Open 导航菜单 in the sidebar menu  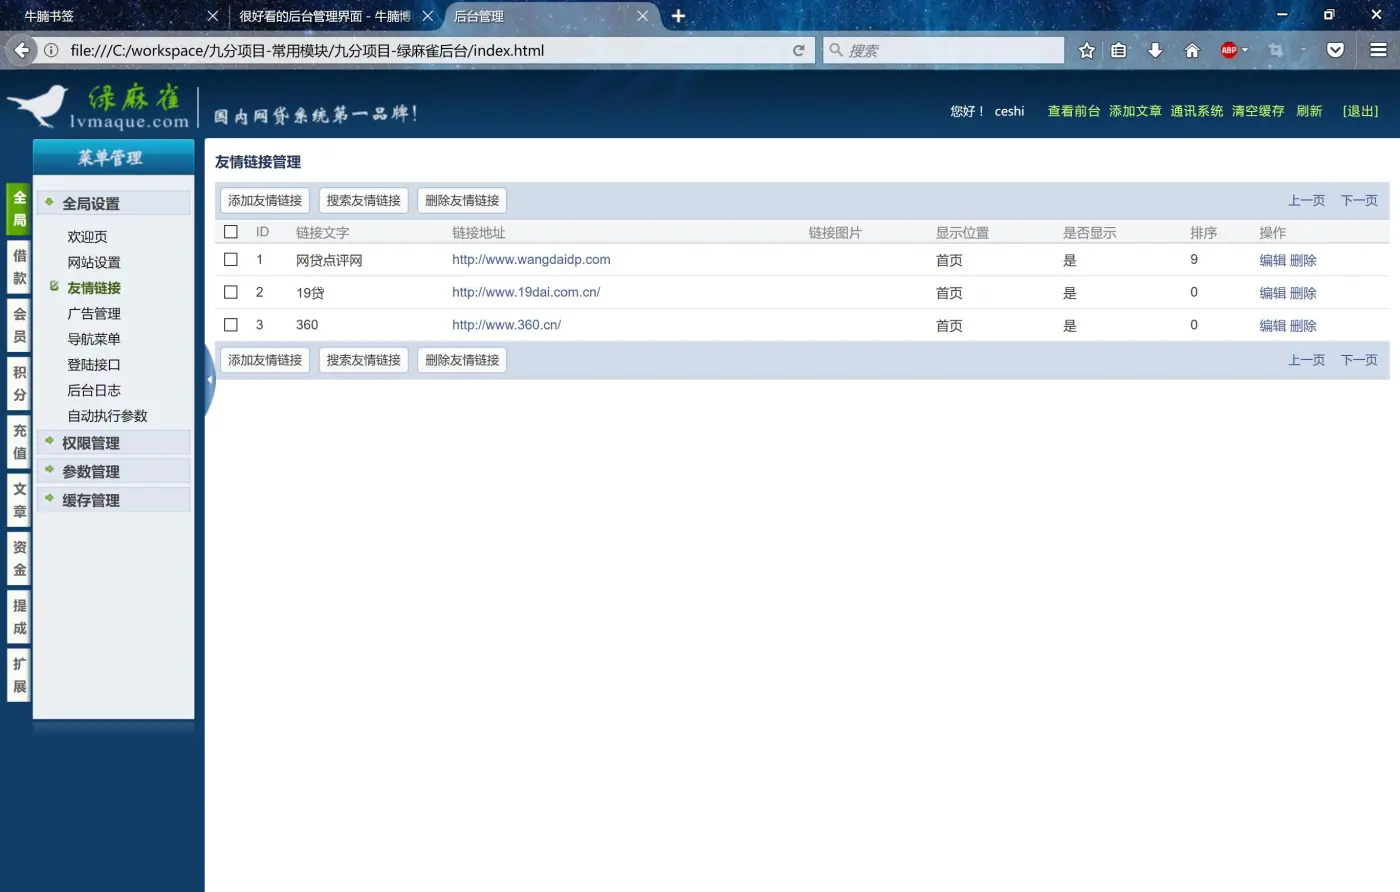(94, 339)
